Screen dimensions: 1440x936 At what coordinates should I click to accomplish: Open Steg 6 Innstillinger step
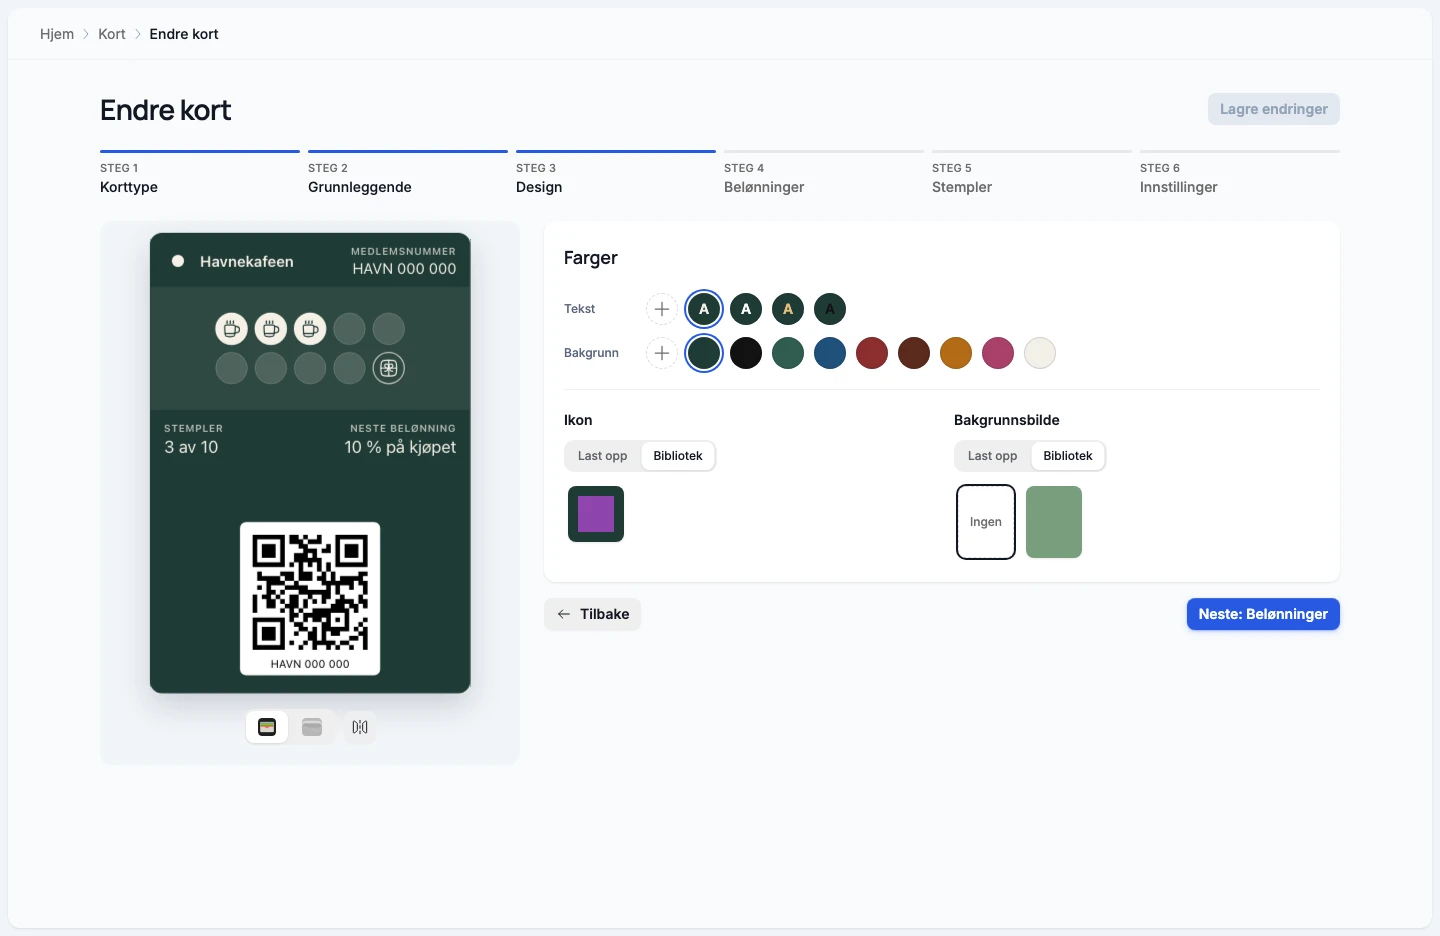pyautogui.click(x=1240, y=174)
